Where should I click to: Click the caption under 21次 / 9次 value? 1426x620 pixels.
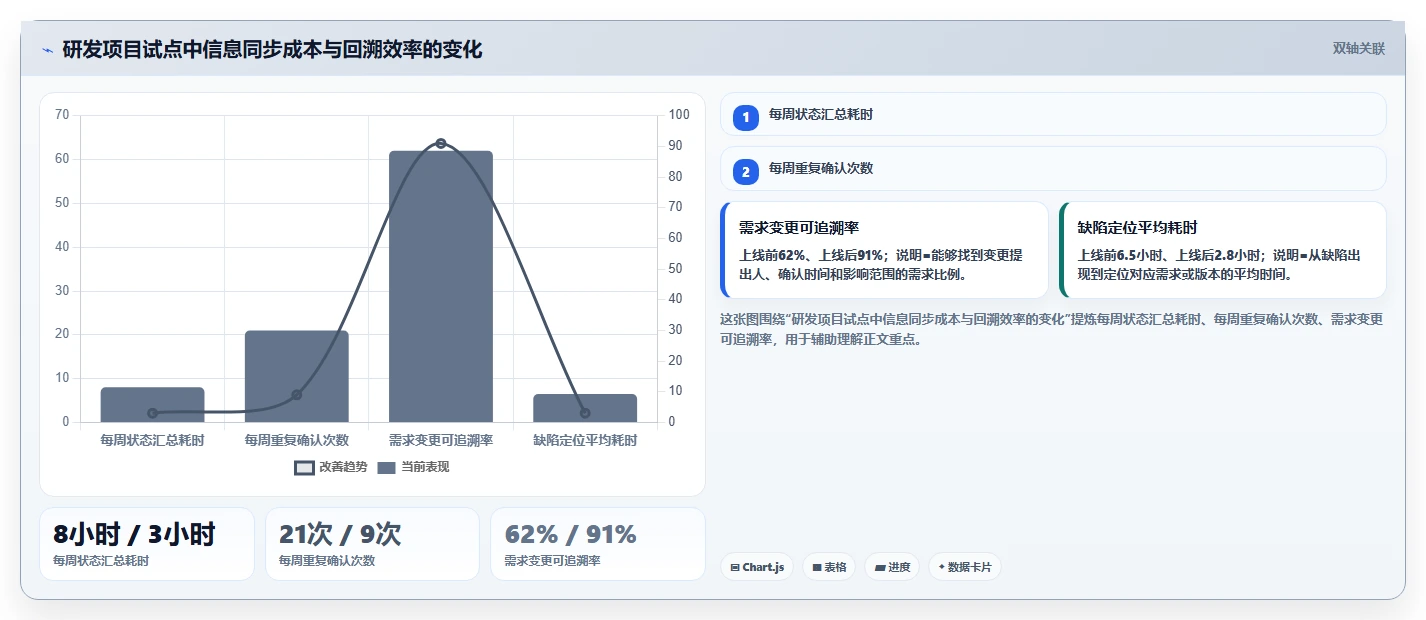327,561
